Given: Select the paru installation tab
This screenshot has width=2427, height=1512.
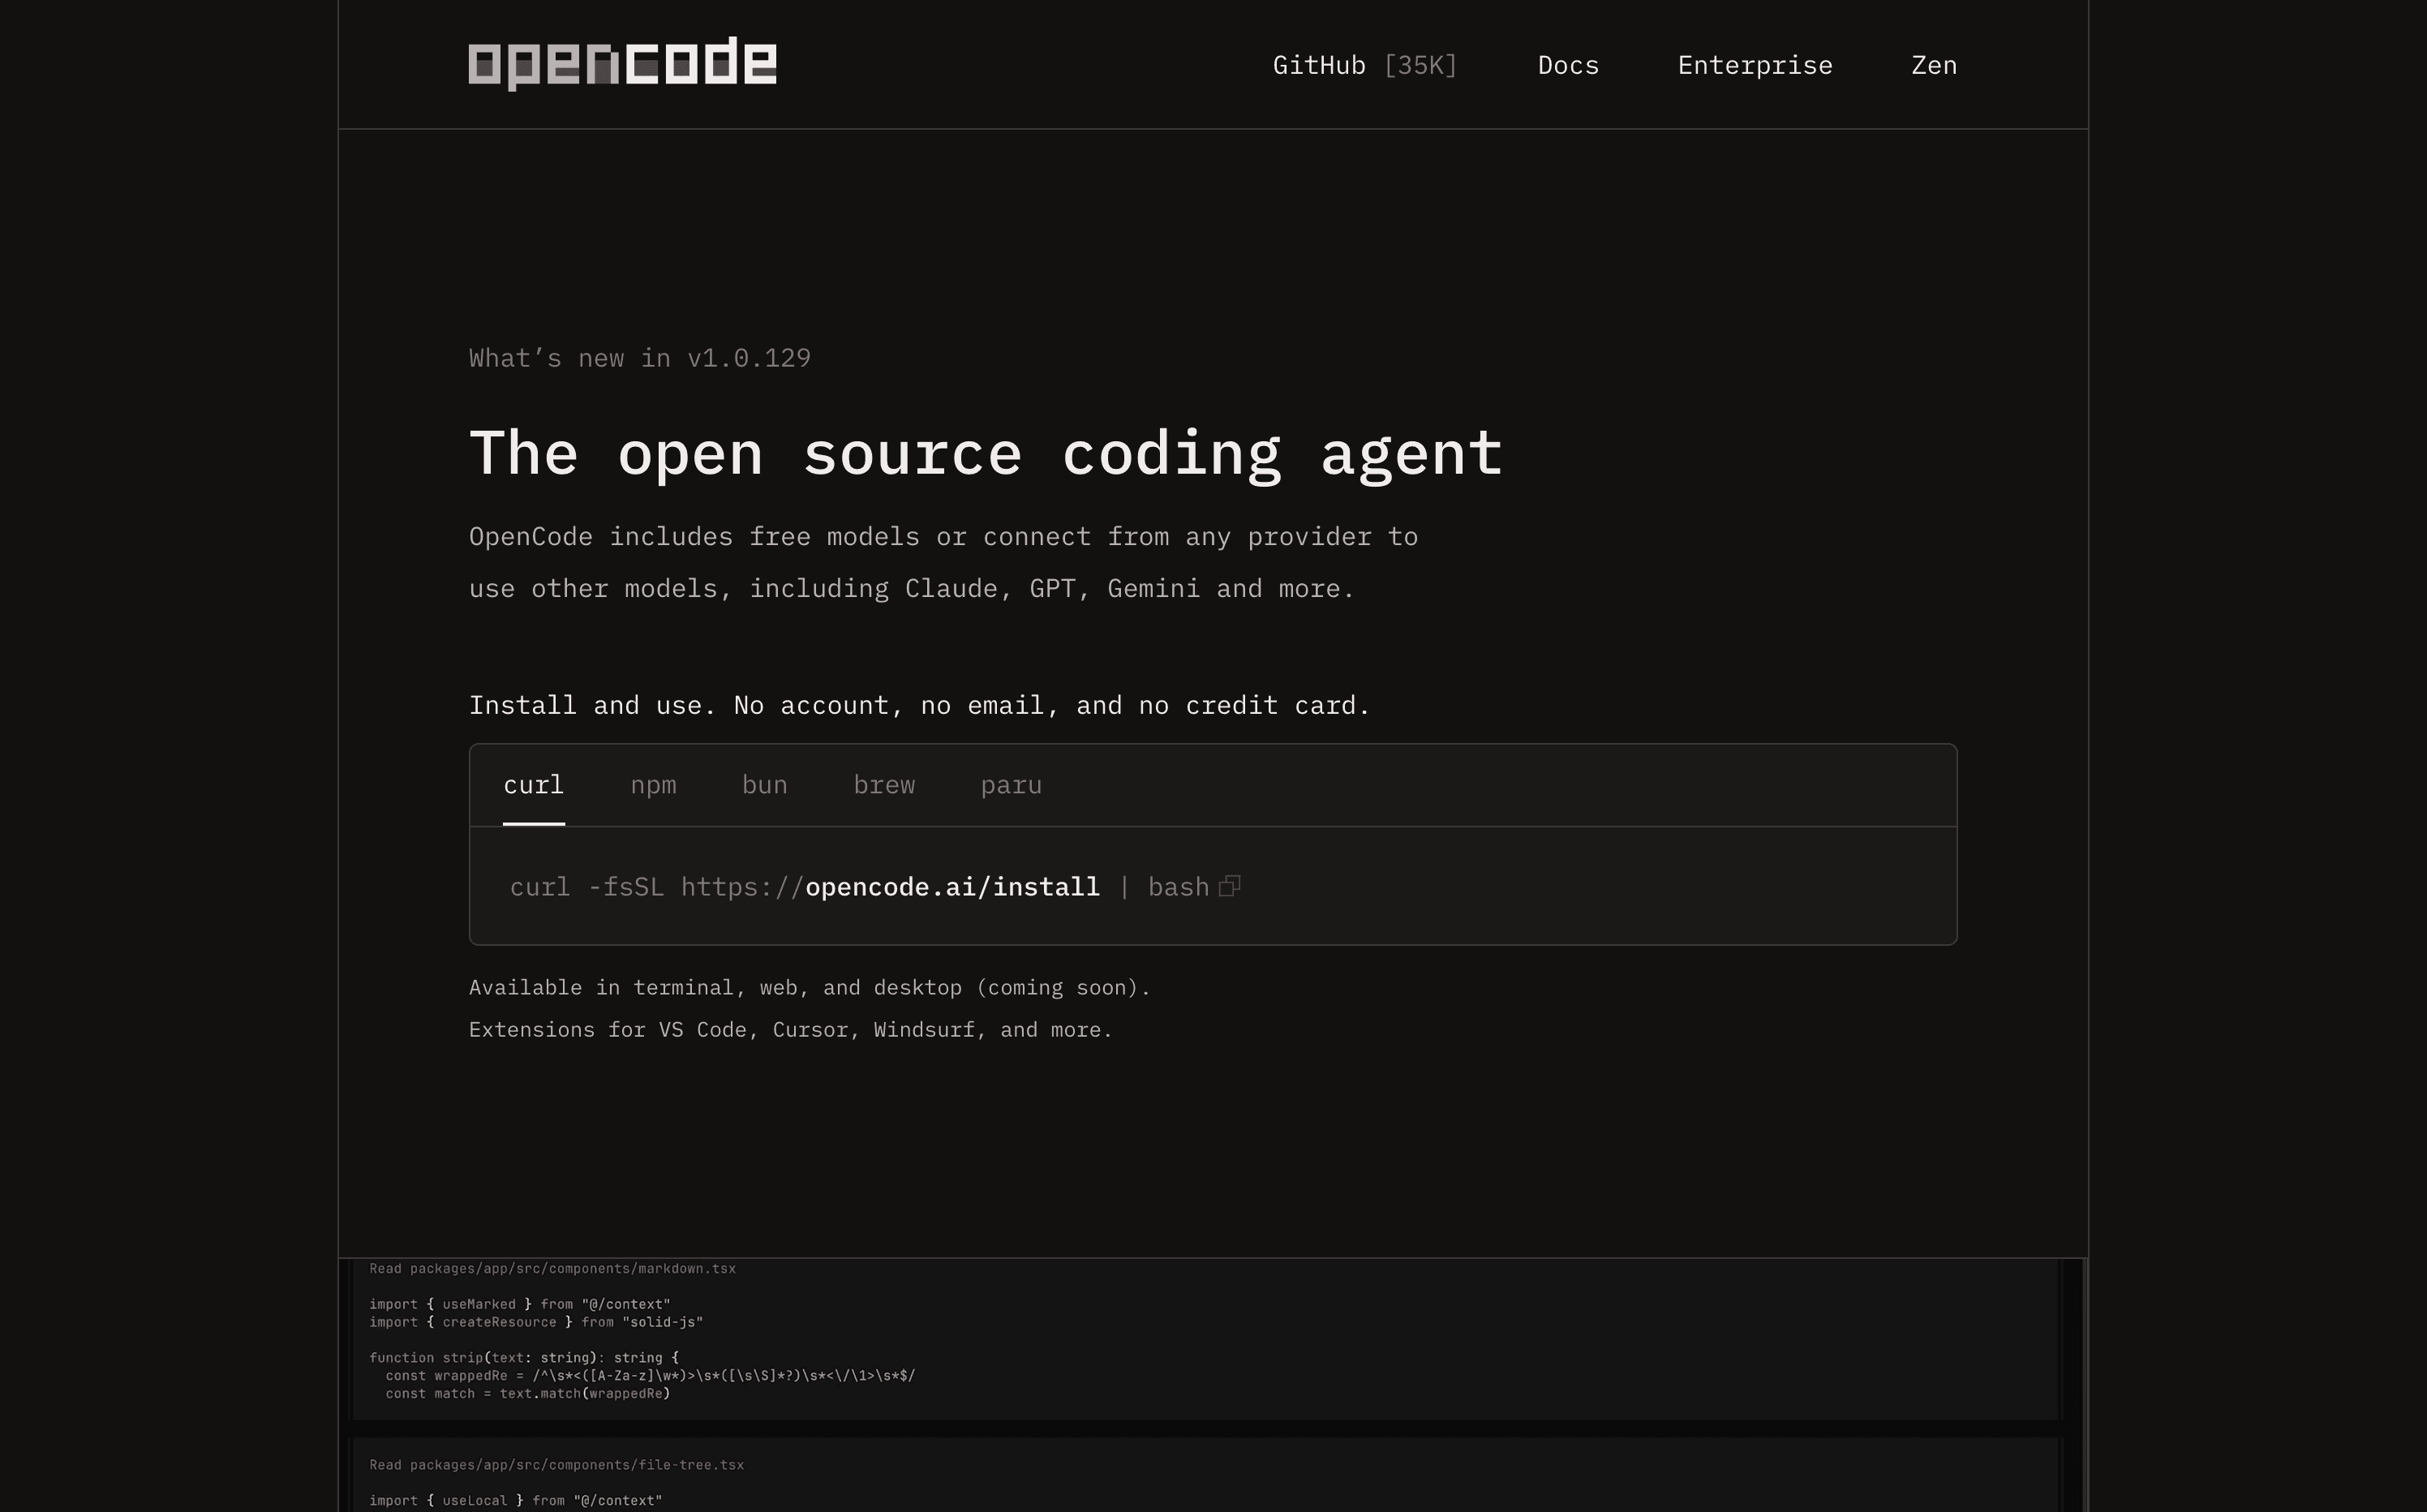Looking at the screenshot, I should coord(1011,785).
